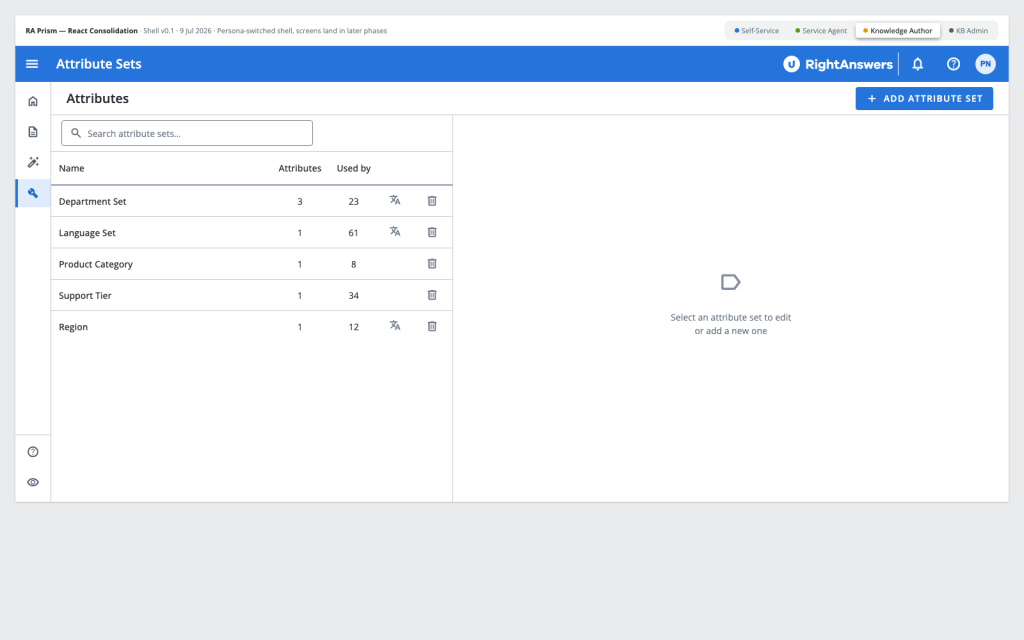Select the Product Category name

coord(95,264)
